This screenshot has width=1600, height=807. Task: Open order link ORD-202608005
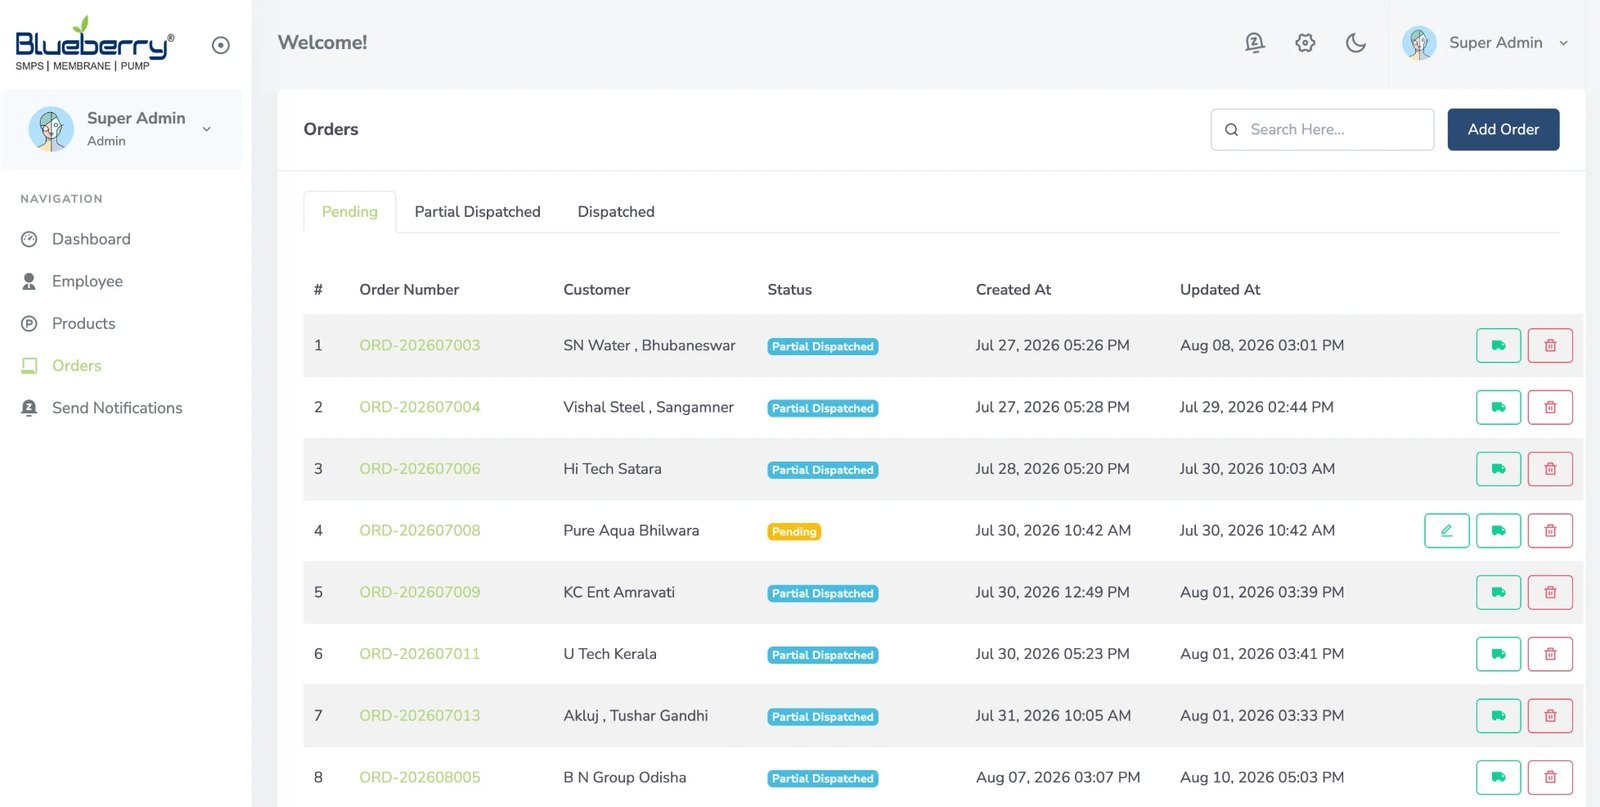[420, 777]
